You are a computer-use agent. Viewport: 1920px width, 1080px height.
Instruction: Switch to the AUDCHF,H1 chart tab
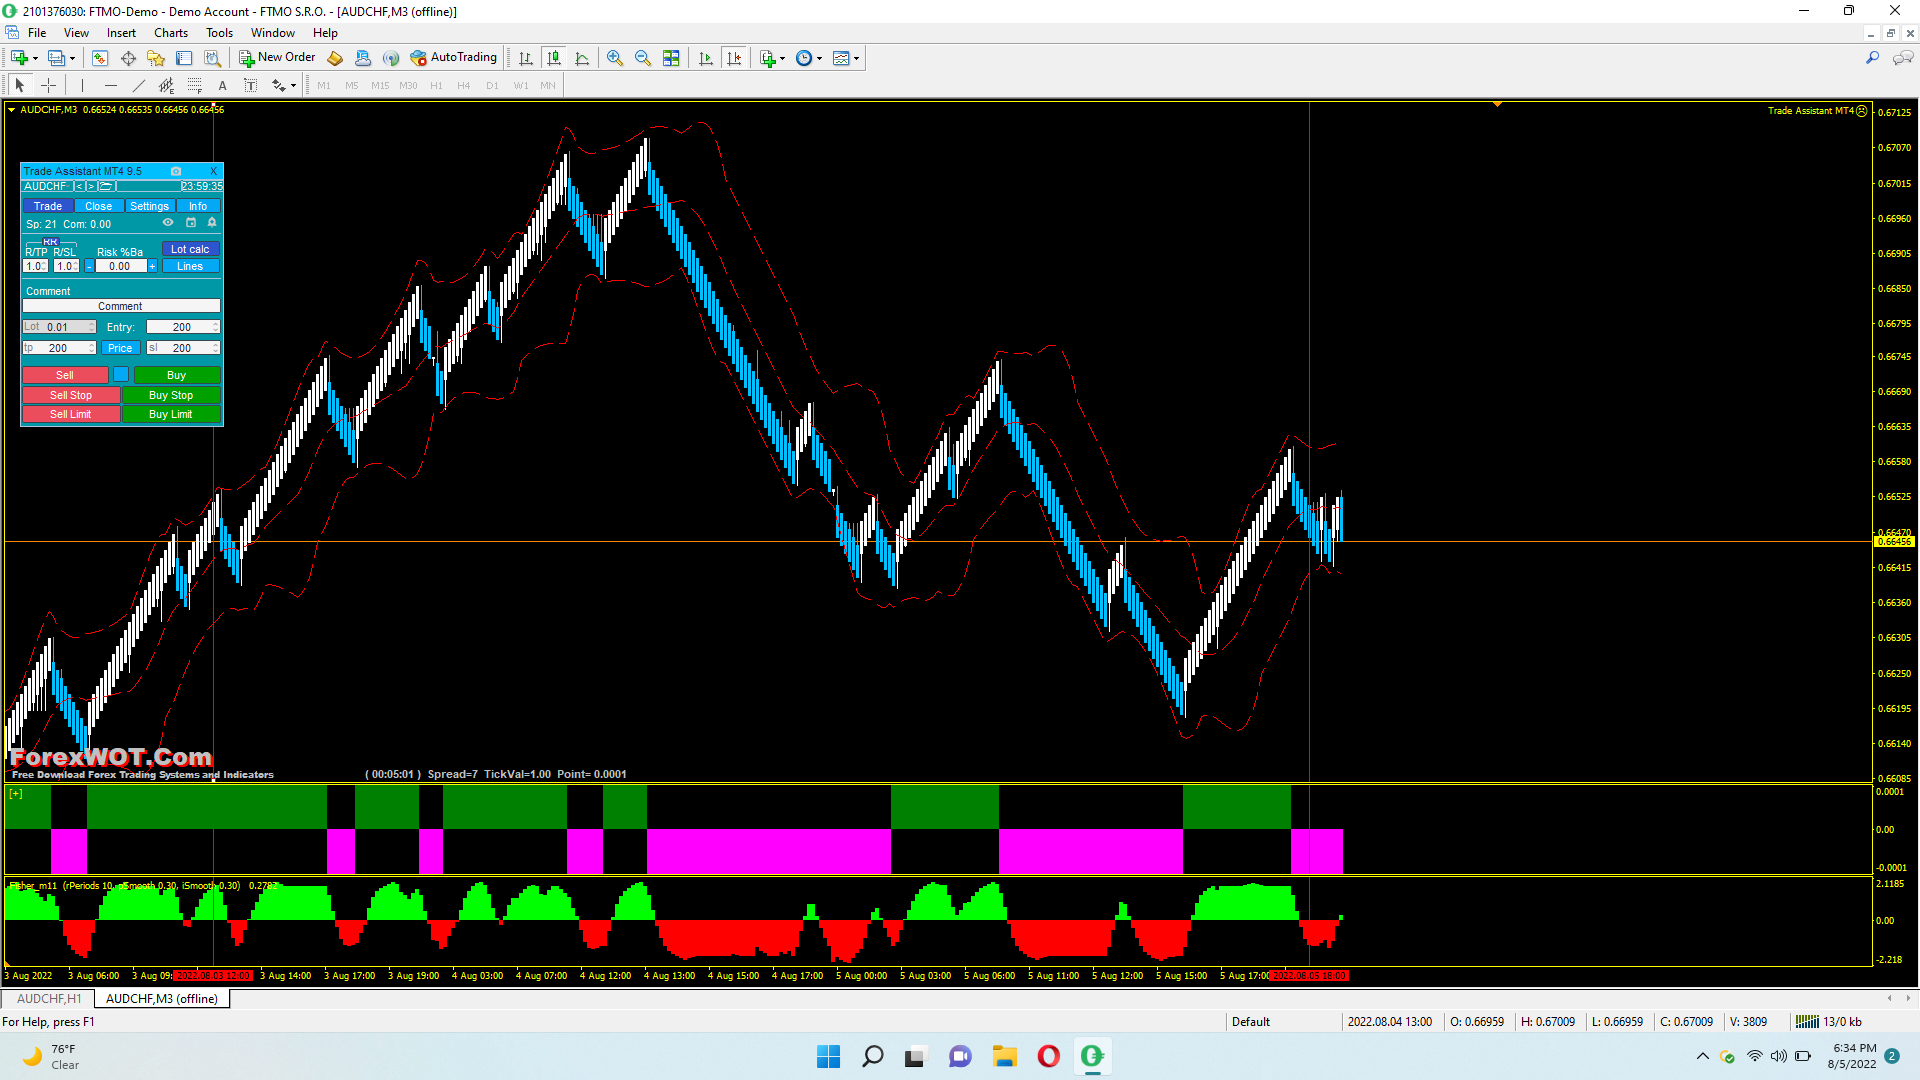click(49, 998)
